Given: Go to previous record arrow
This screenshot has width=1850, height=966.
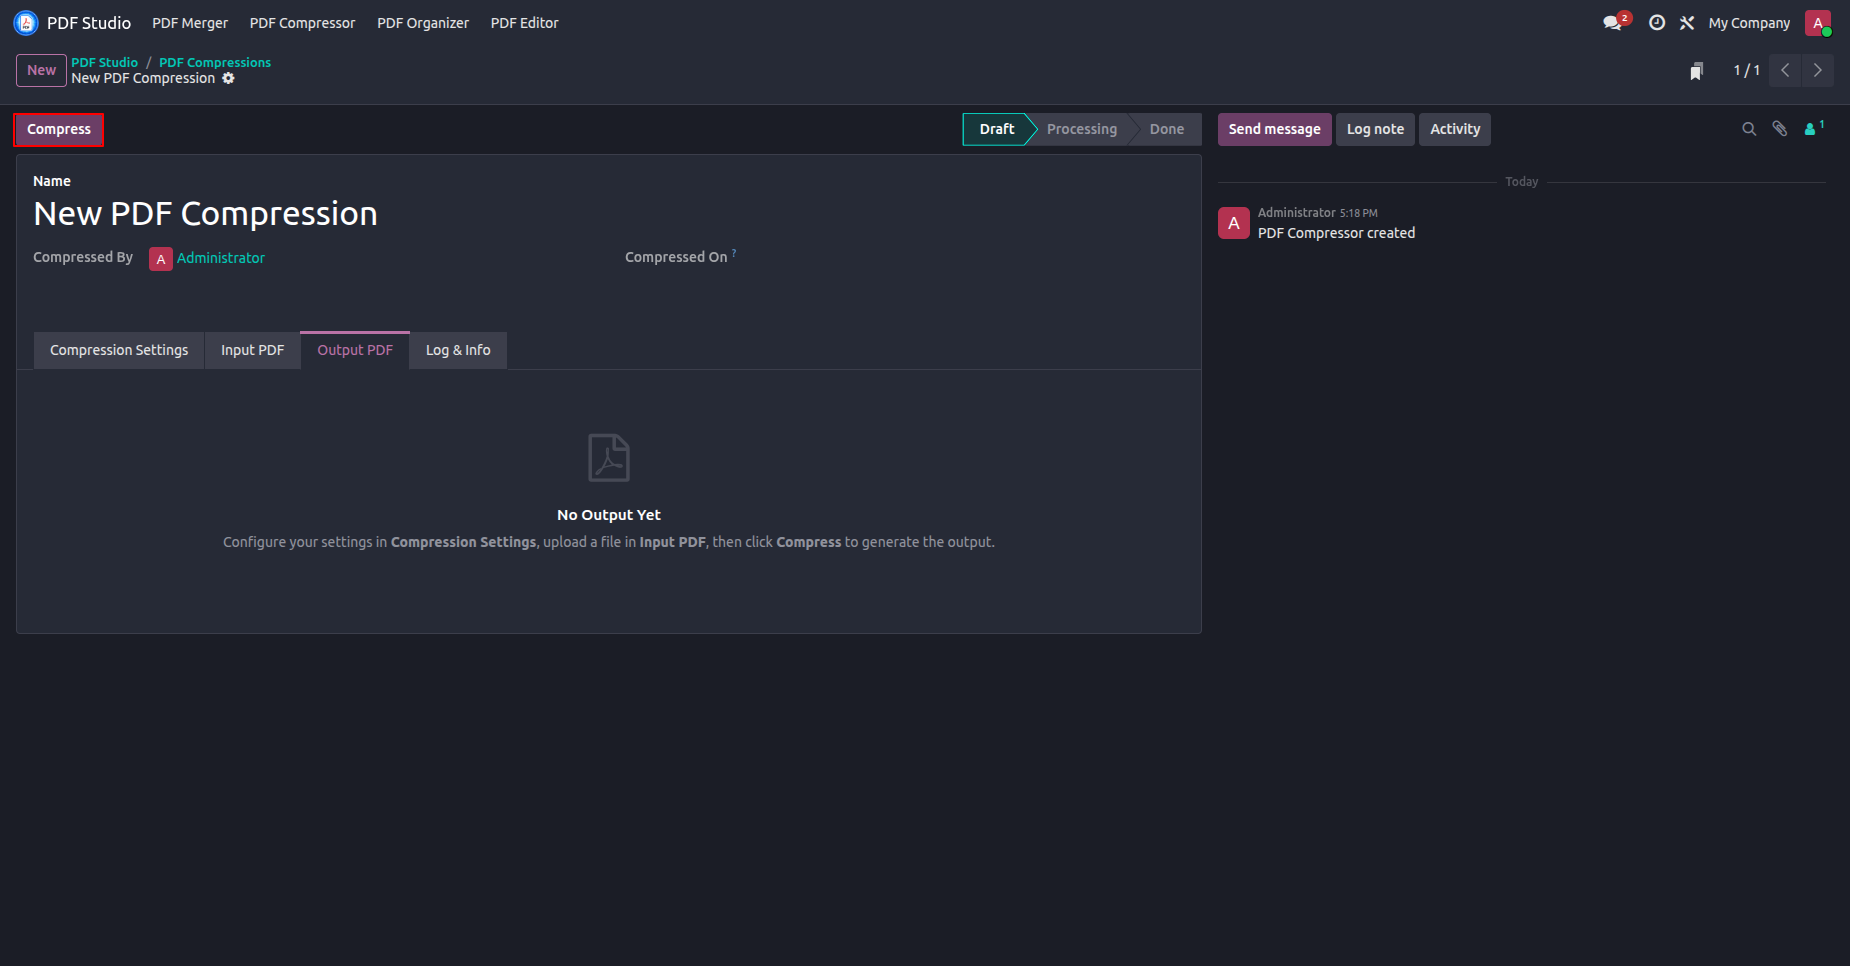Looking at the screenshot, I should coord(1785,70).
